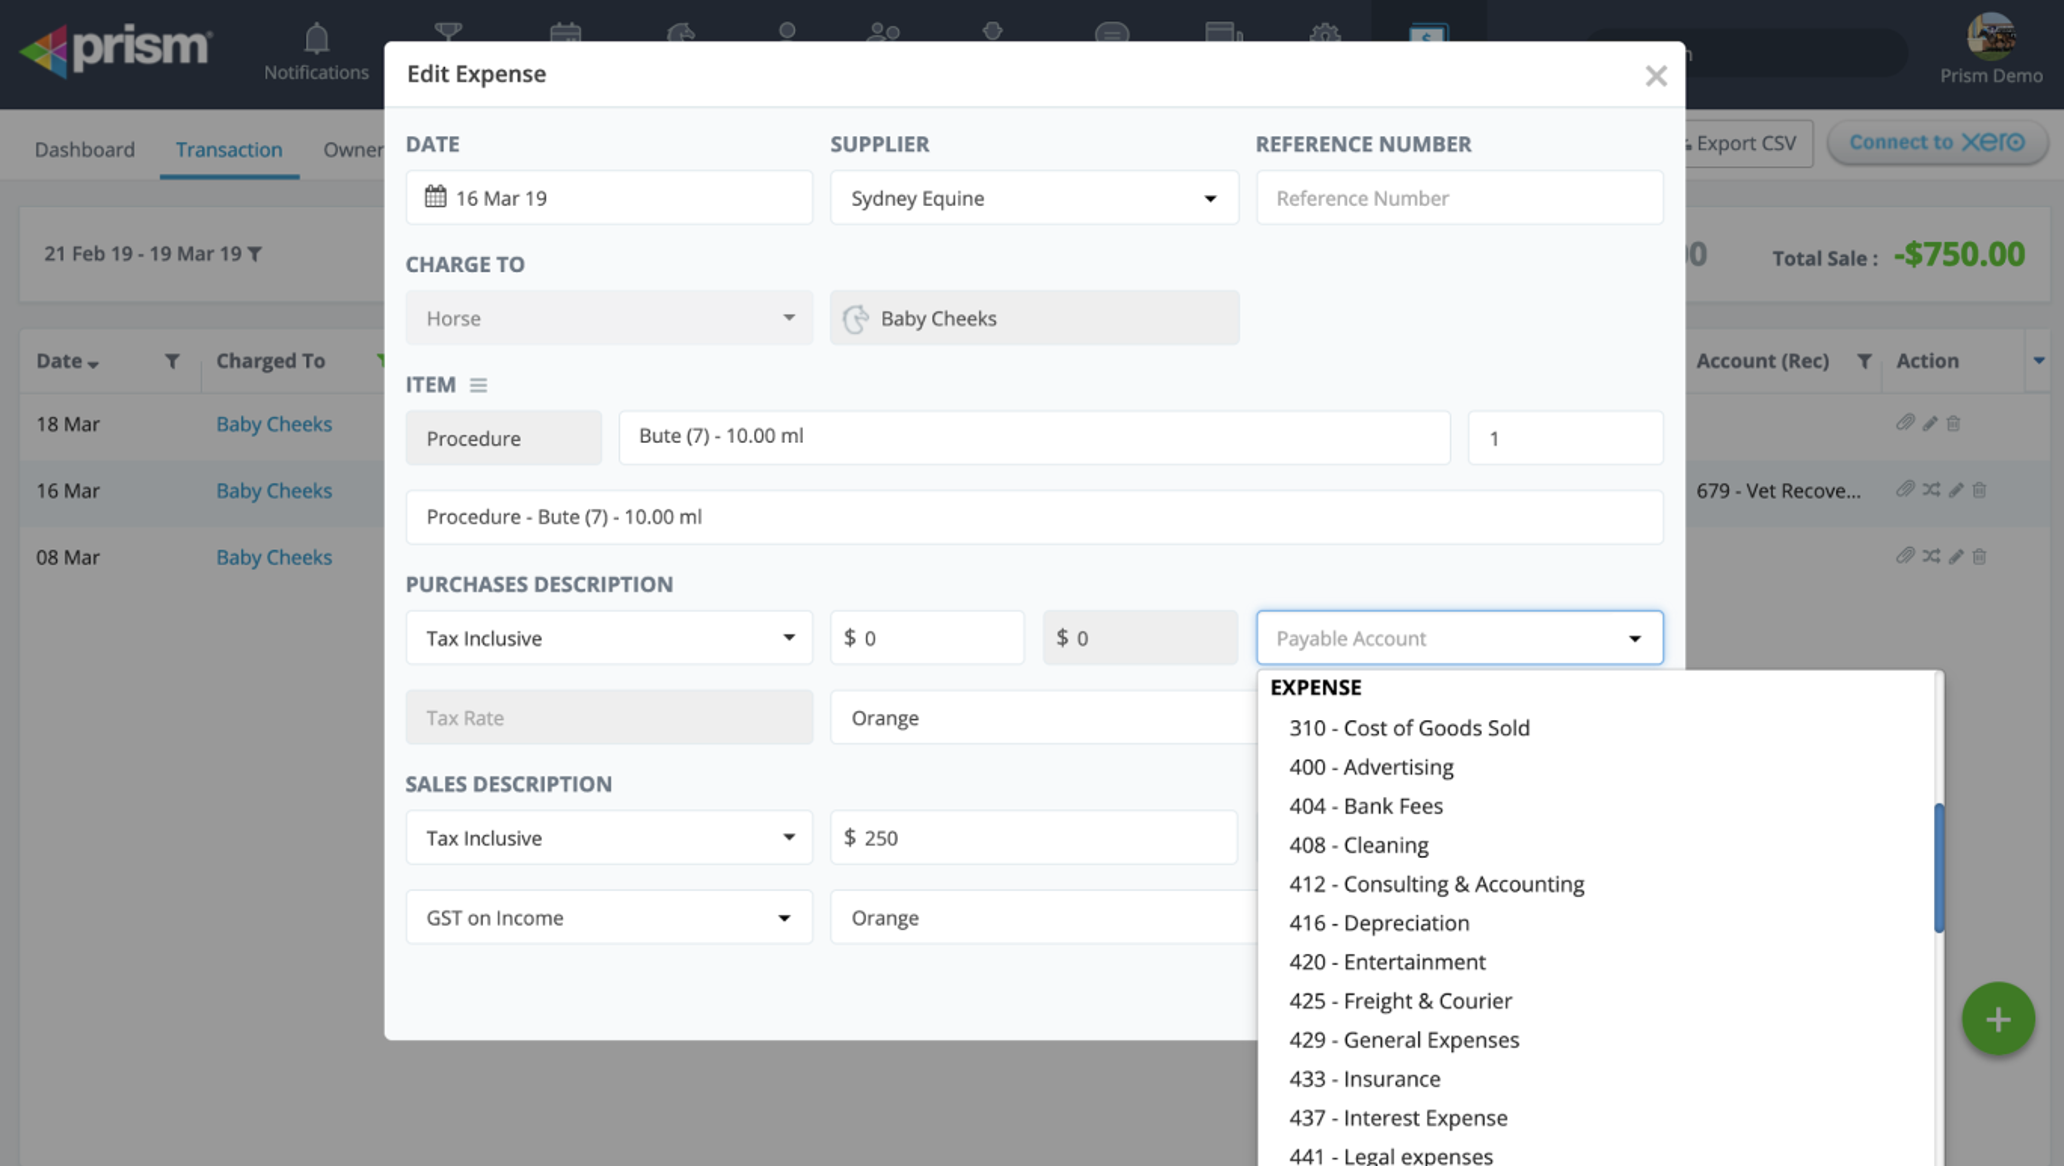Click the shuffle icon on 08 Mar row
Screen dimensions: 2064x1166
click(x=1931, y=557)
